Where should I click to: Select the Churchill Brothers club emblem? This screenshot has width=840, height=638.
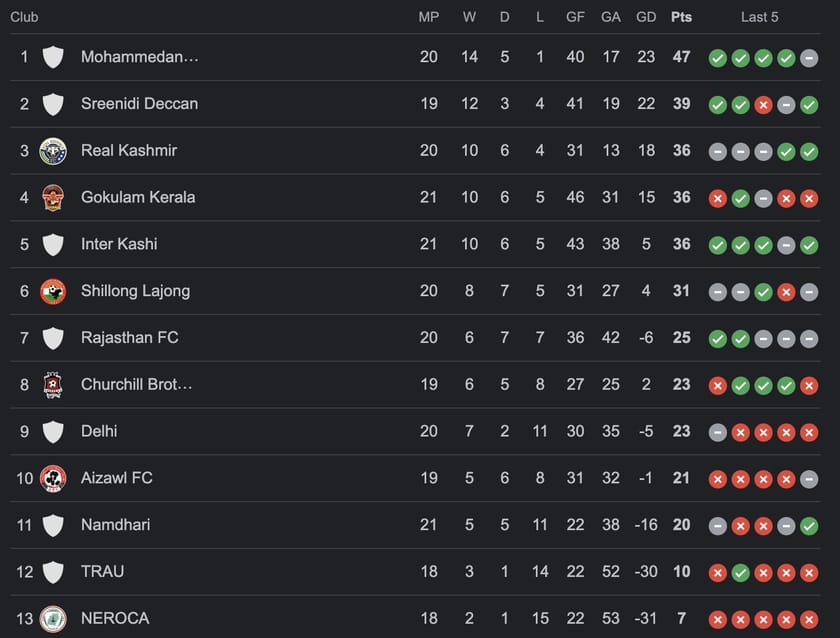tap(53, 385)
